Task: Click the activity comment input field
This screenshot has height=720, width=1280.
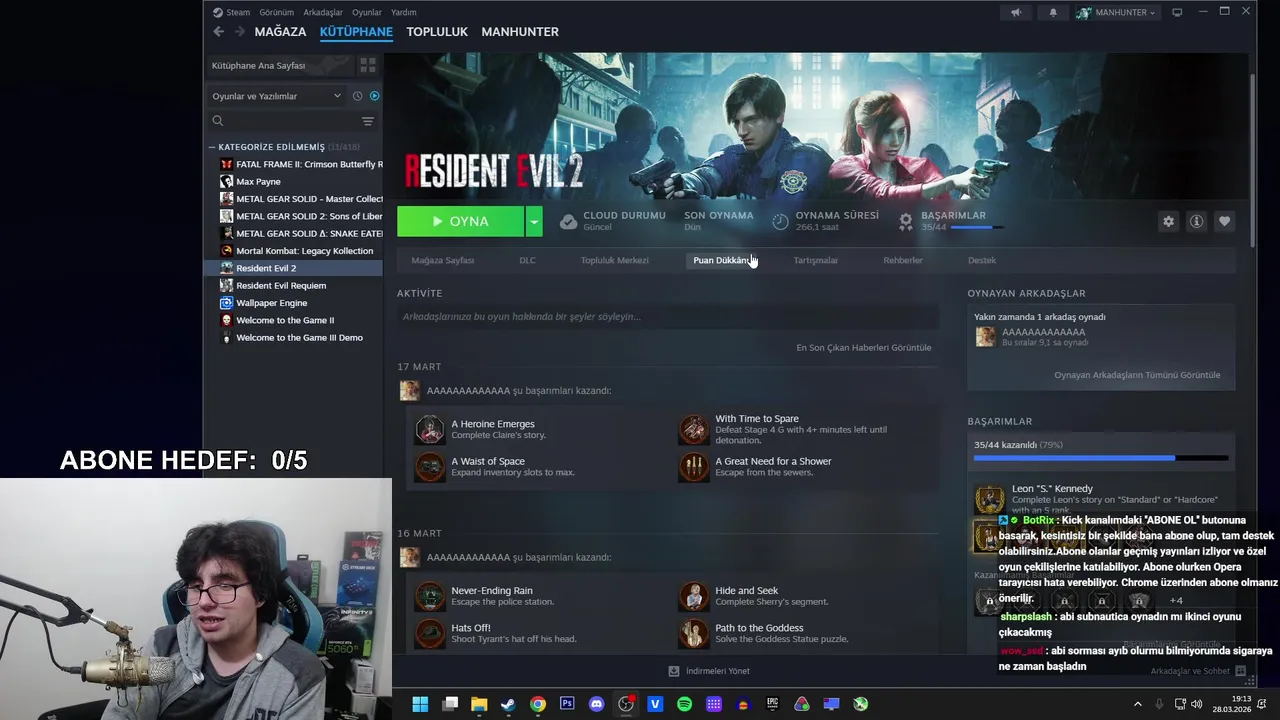Action: point(667,317)
